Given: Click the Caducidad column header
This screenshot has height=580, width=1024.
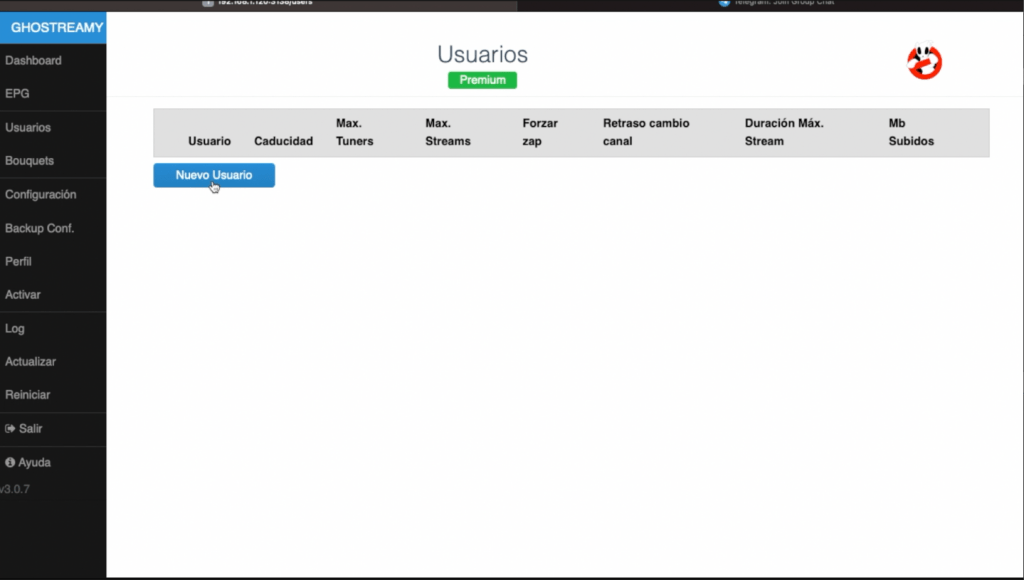Looking at the screenshot, I should pyautogui.click(x=283, y=141).
